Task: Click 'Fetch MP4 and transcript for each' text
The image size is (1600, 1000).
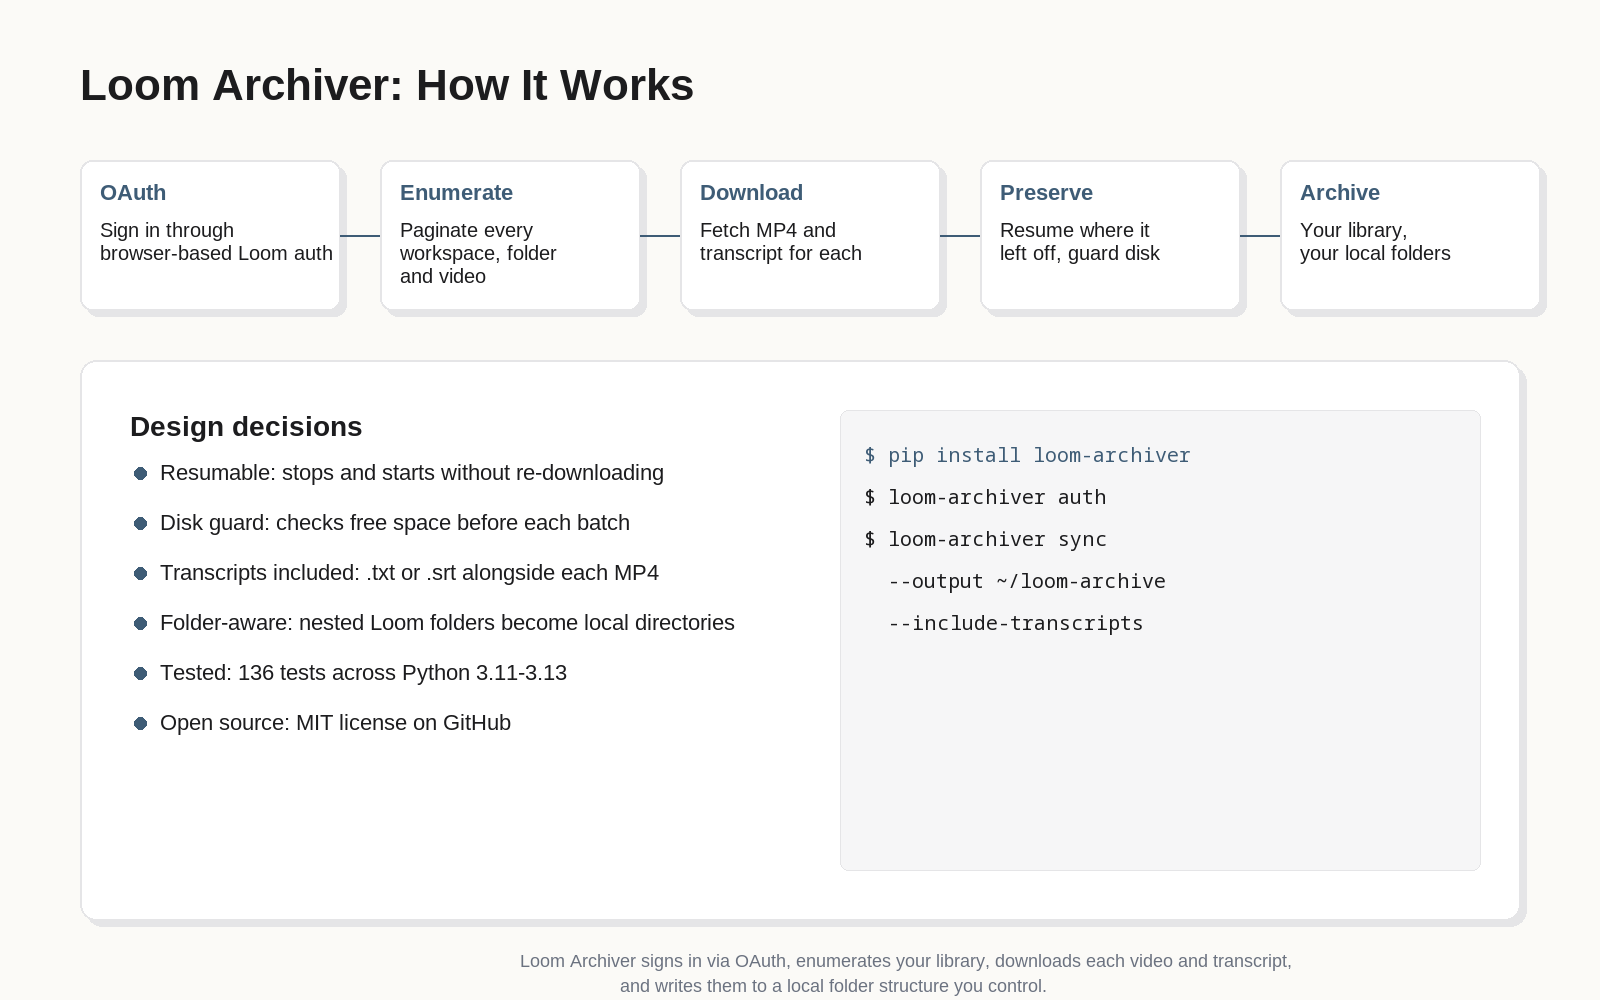Action: (781, 242)
